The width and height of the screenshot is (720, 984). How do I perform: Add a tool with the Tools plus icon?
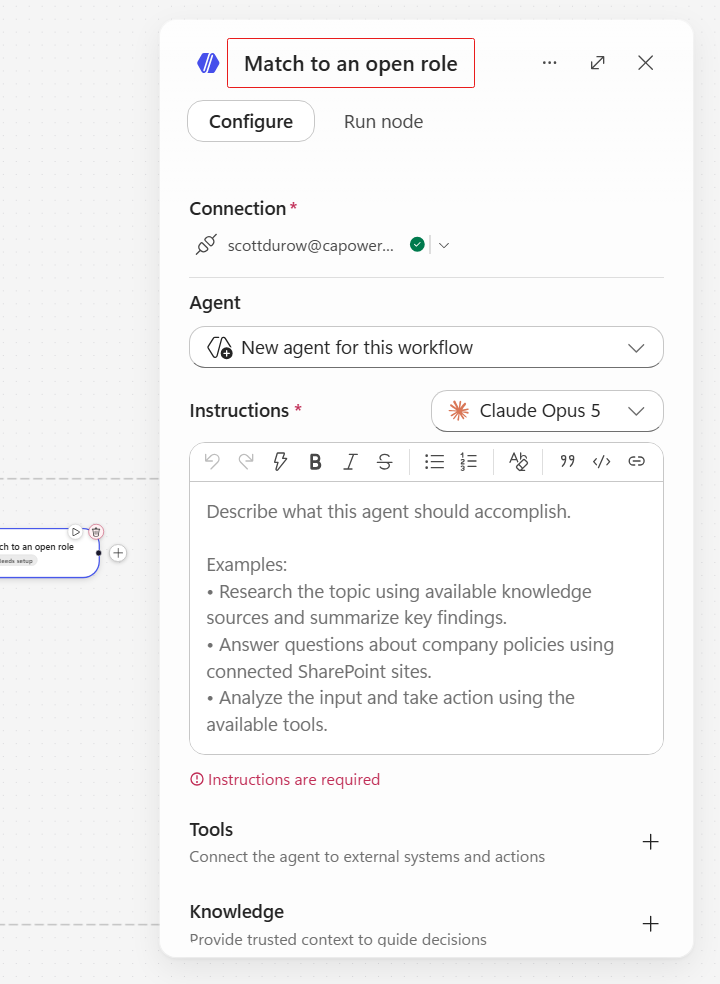[x=650, y=842]
